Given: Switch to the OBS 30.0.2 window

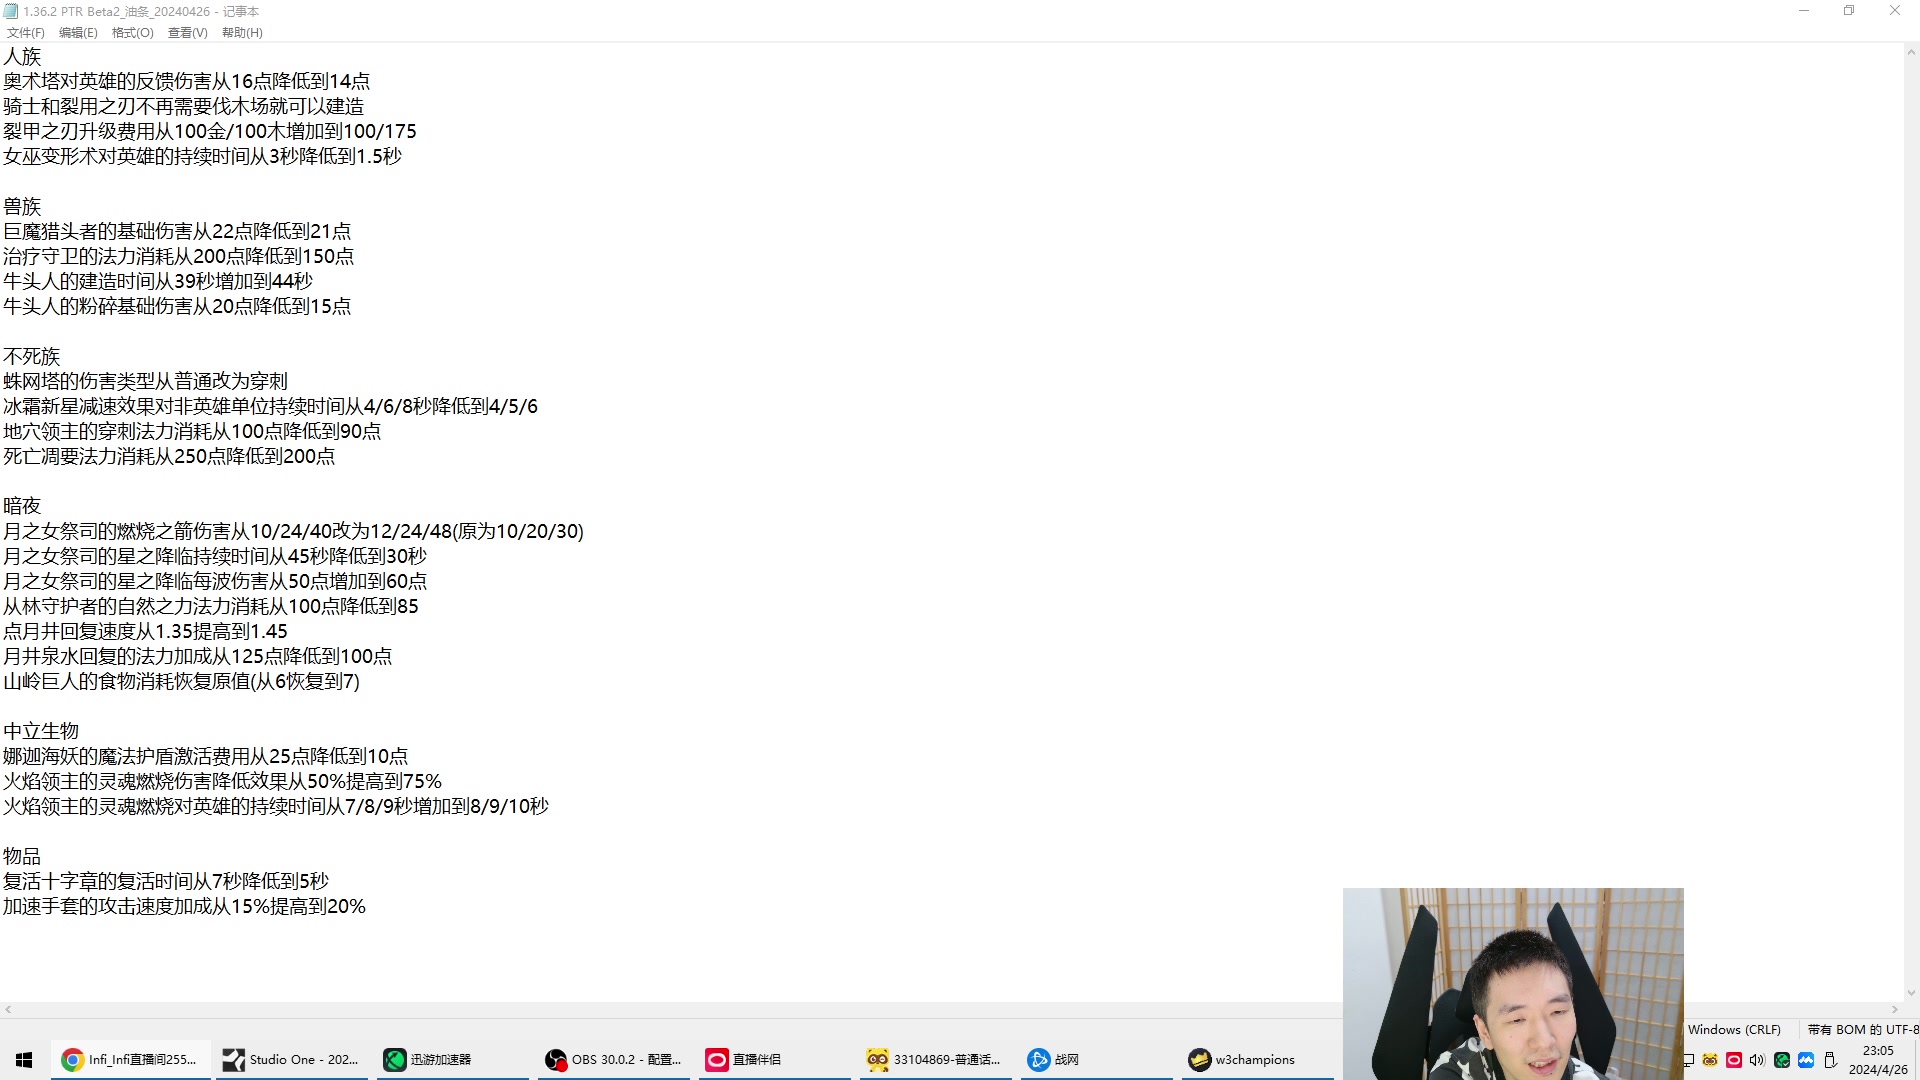Looking at the screenshot, I should [613, 1060].
